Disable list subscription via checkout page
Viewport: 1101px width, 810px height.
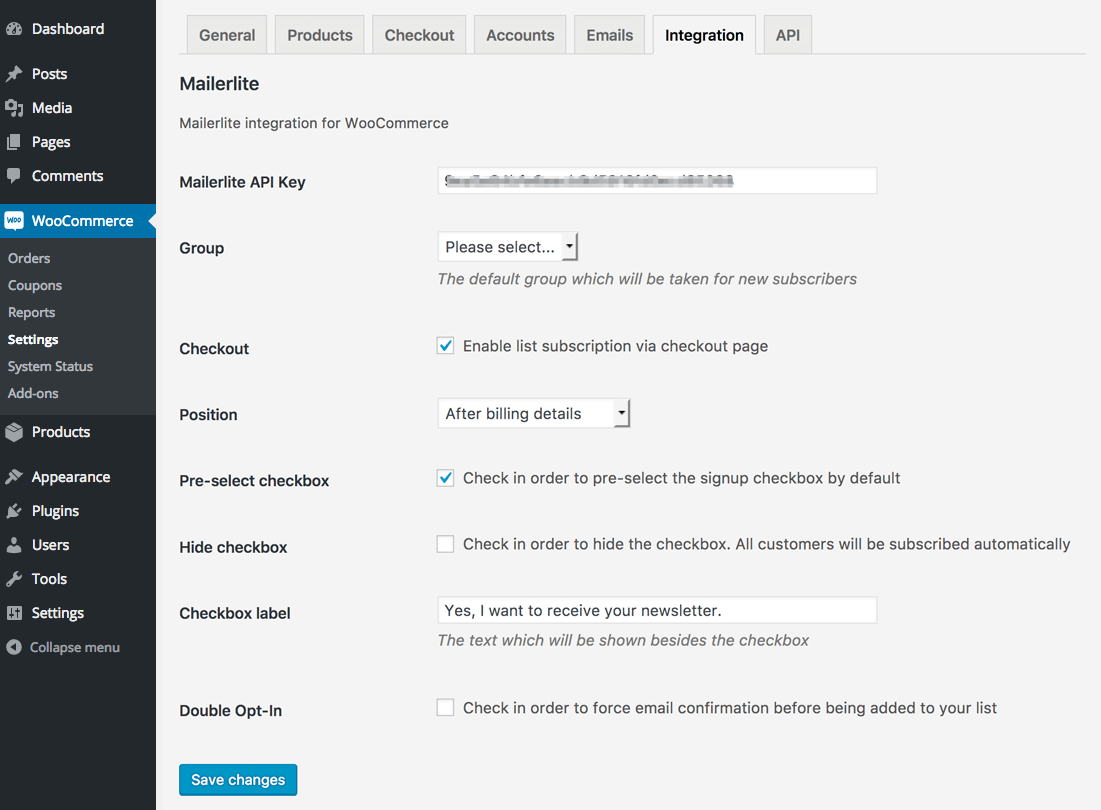(x=446, y=346)
